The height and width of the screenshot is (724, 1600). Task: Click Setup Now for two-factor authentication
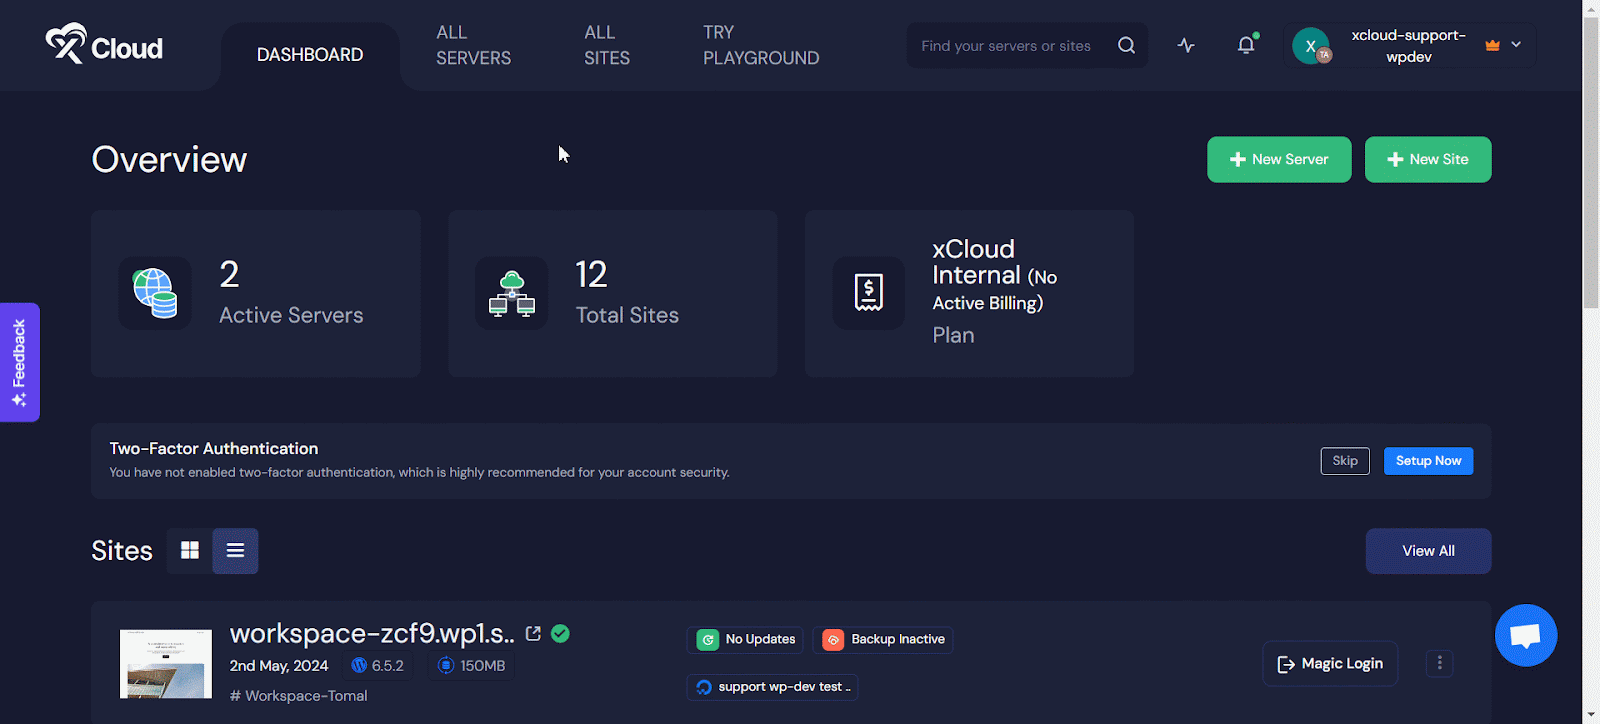[1428, 461]
